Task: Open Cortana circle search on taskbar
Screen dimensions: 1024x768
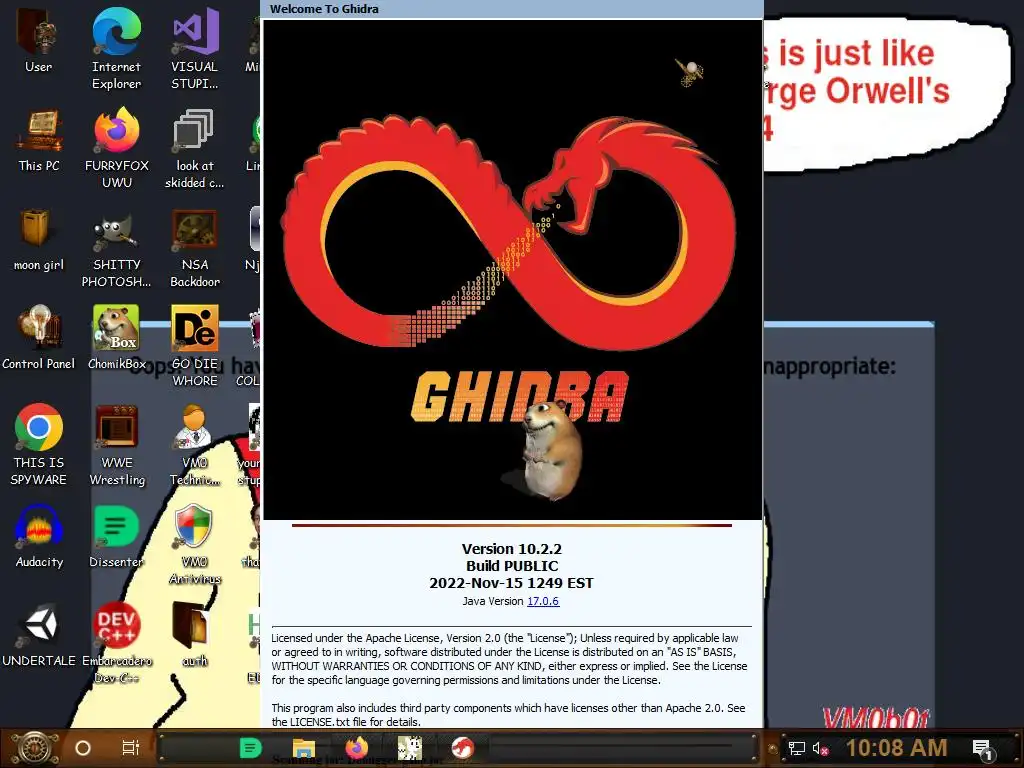Action: 83,748
